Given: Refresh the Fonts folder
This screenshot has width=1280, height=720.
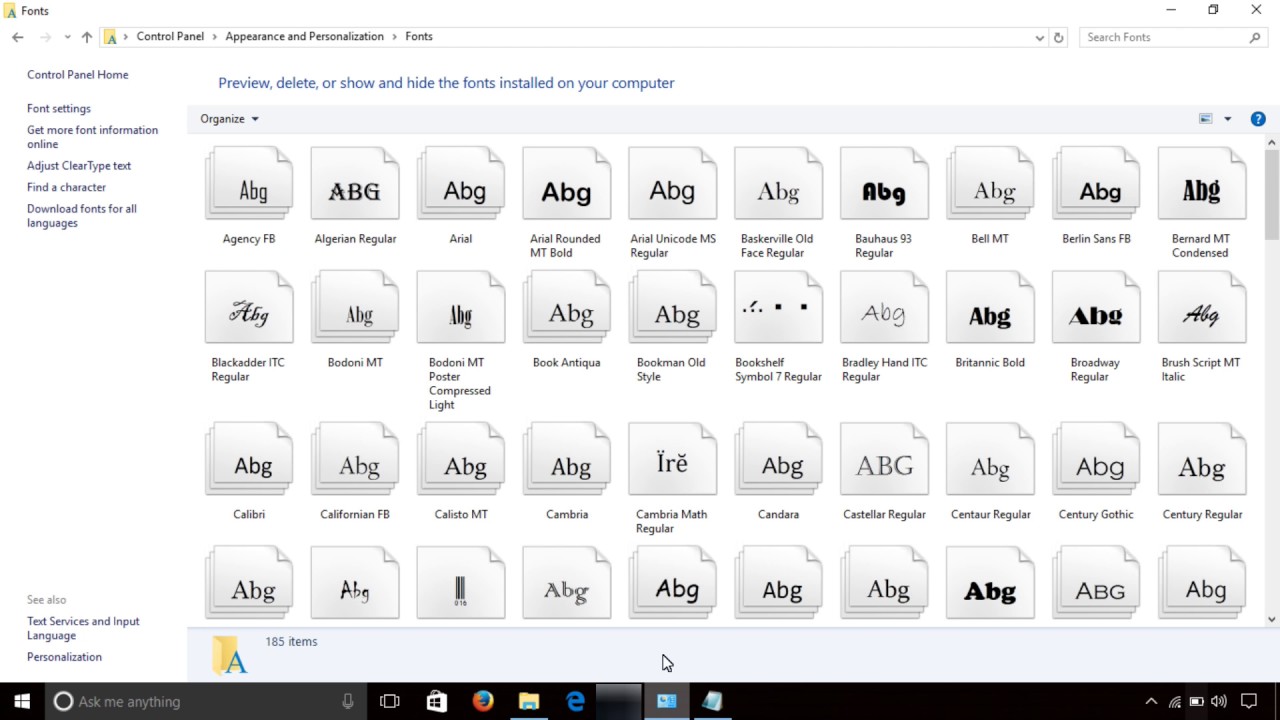Looking at the screenshot, I should [1059, 37].
